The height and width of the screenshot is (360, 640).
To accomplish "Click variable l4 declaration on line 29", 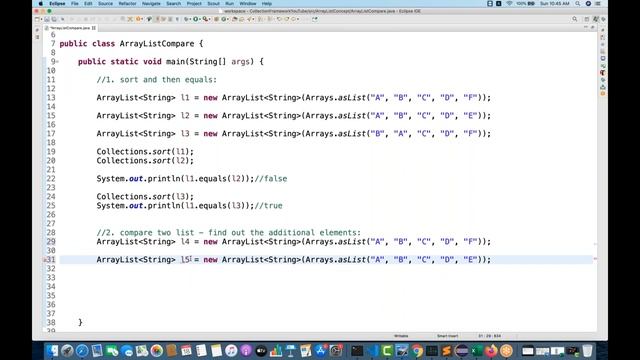I will point(185,242).
